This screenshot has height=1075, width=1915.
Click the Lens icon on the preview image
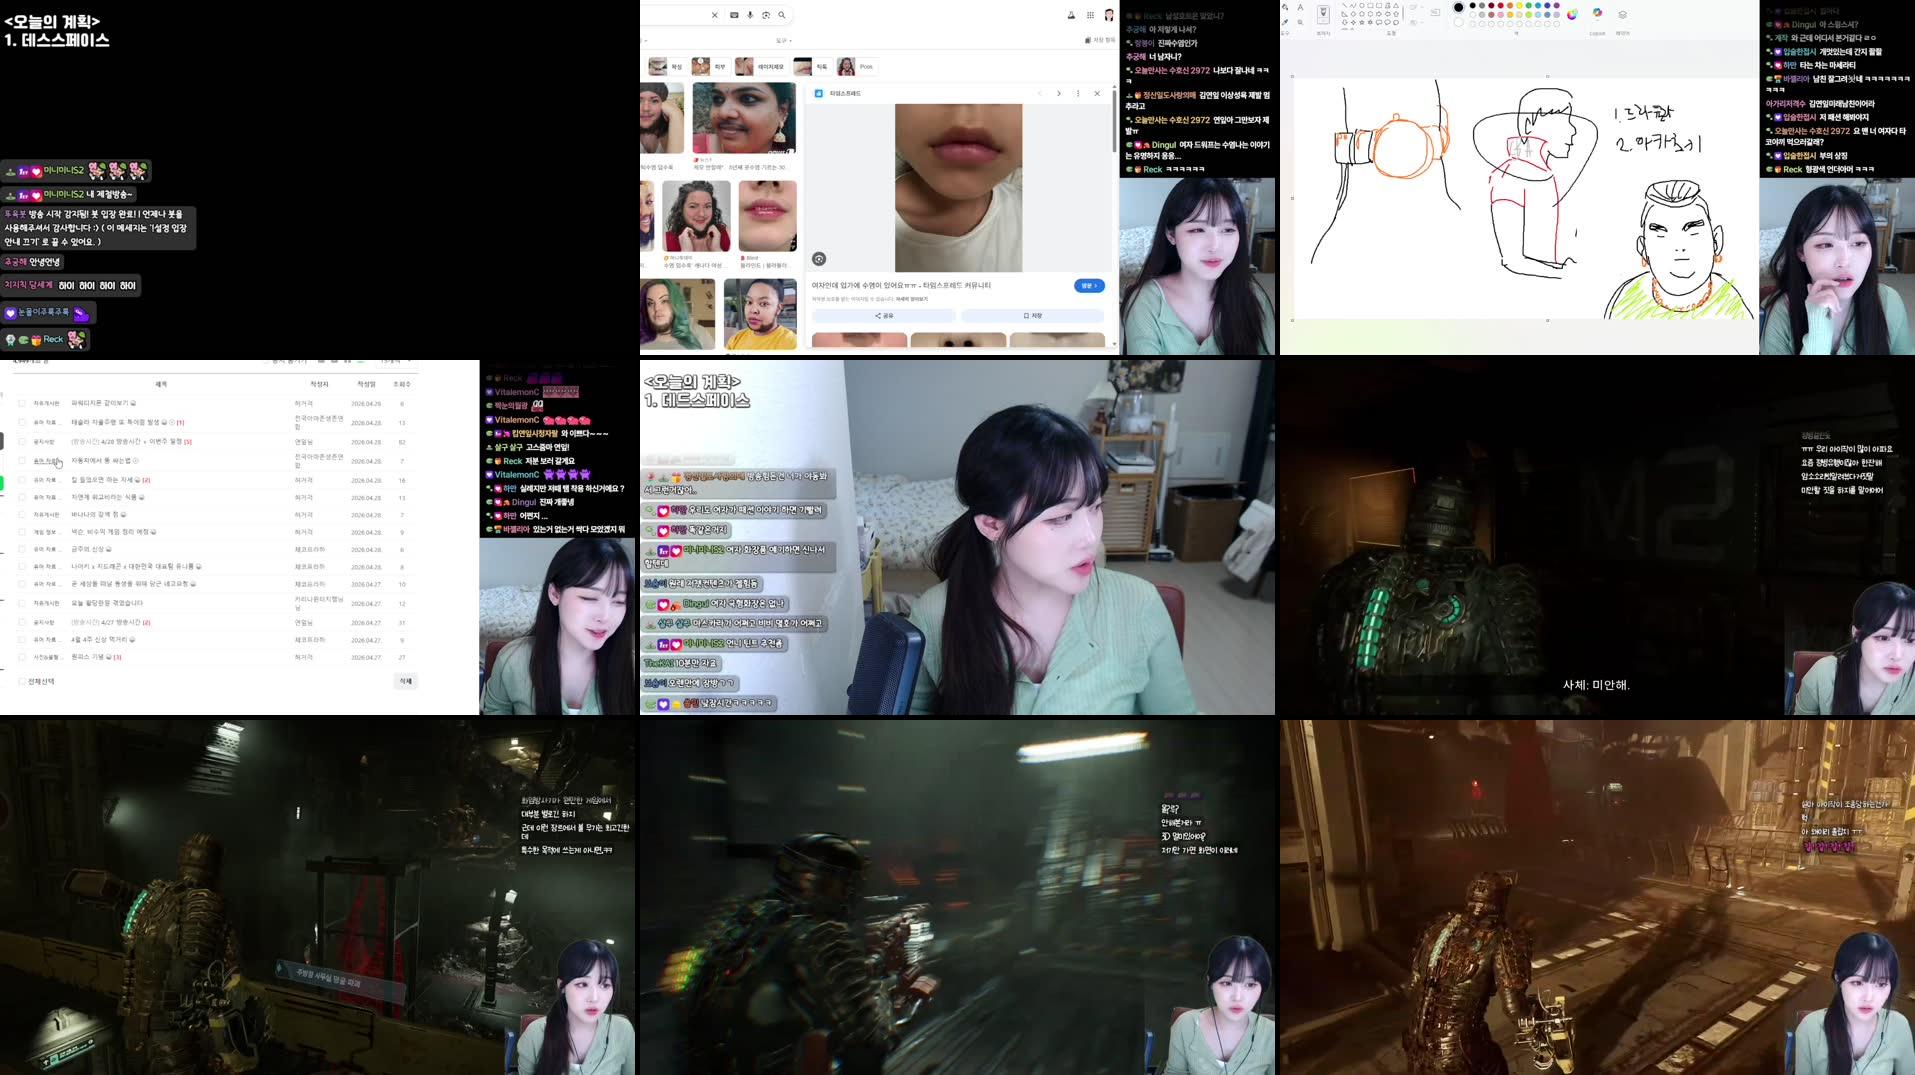pos(819,259)
